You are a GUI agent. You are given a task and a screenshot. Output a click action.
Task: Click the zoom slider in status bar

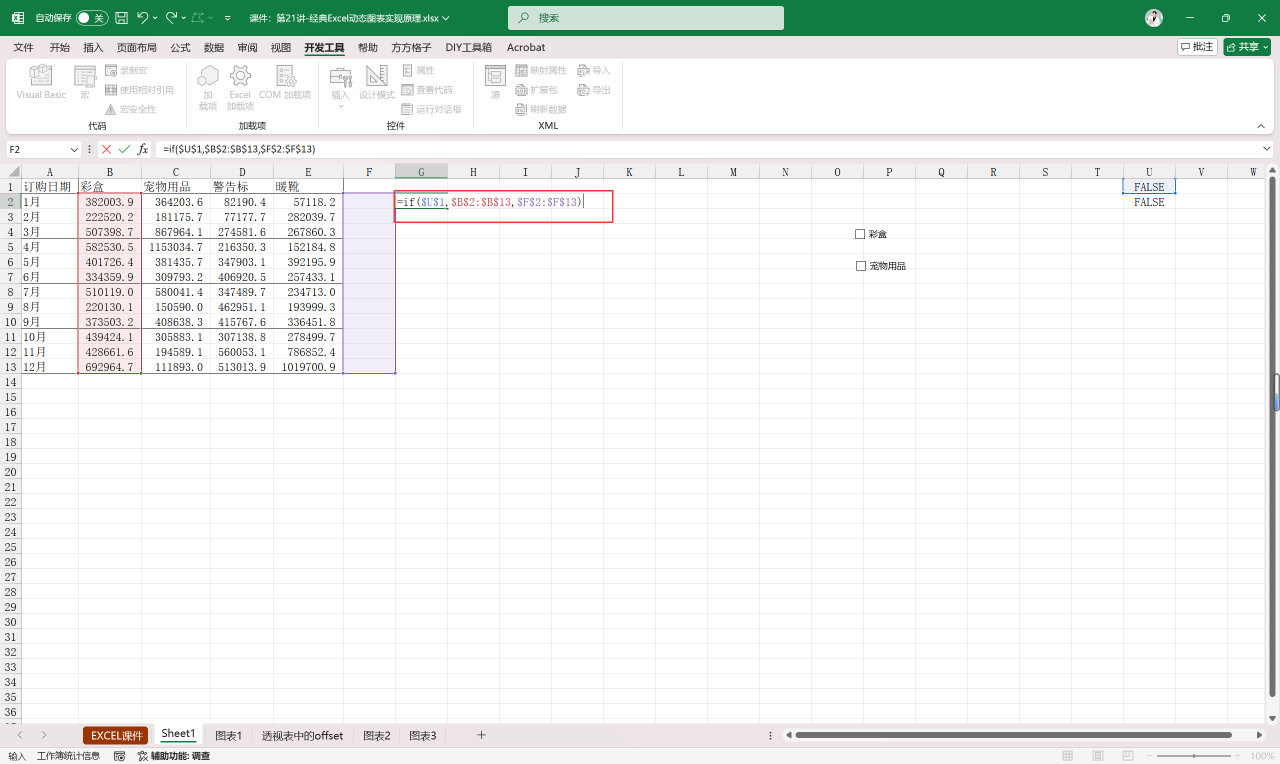point(1193,756)
